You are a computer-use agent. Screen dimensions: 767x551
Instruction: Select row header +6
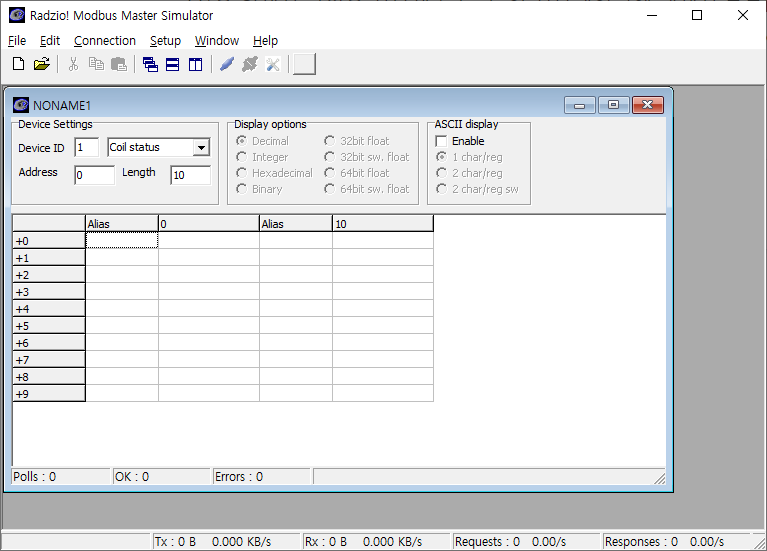49,343
